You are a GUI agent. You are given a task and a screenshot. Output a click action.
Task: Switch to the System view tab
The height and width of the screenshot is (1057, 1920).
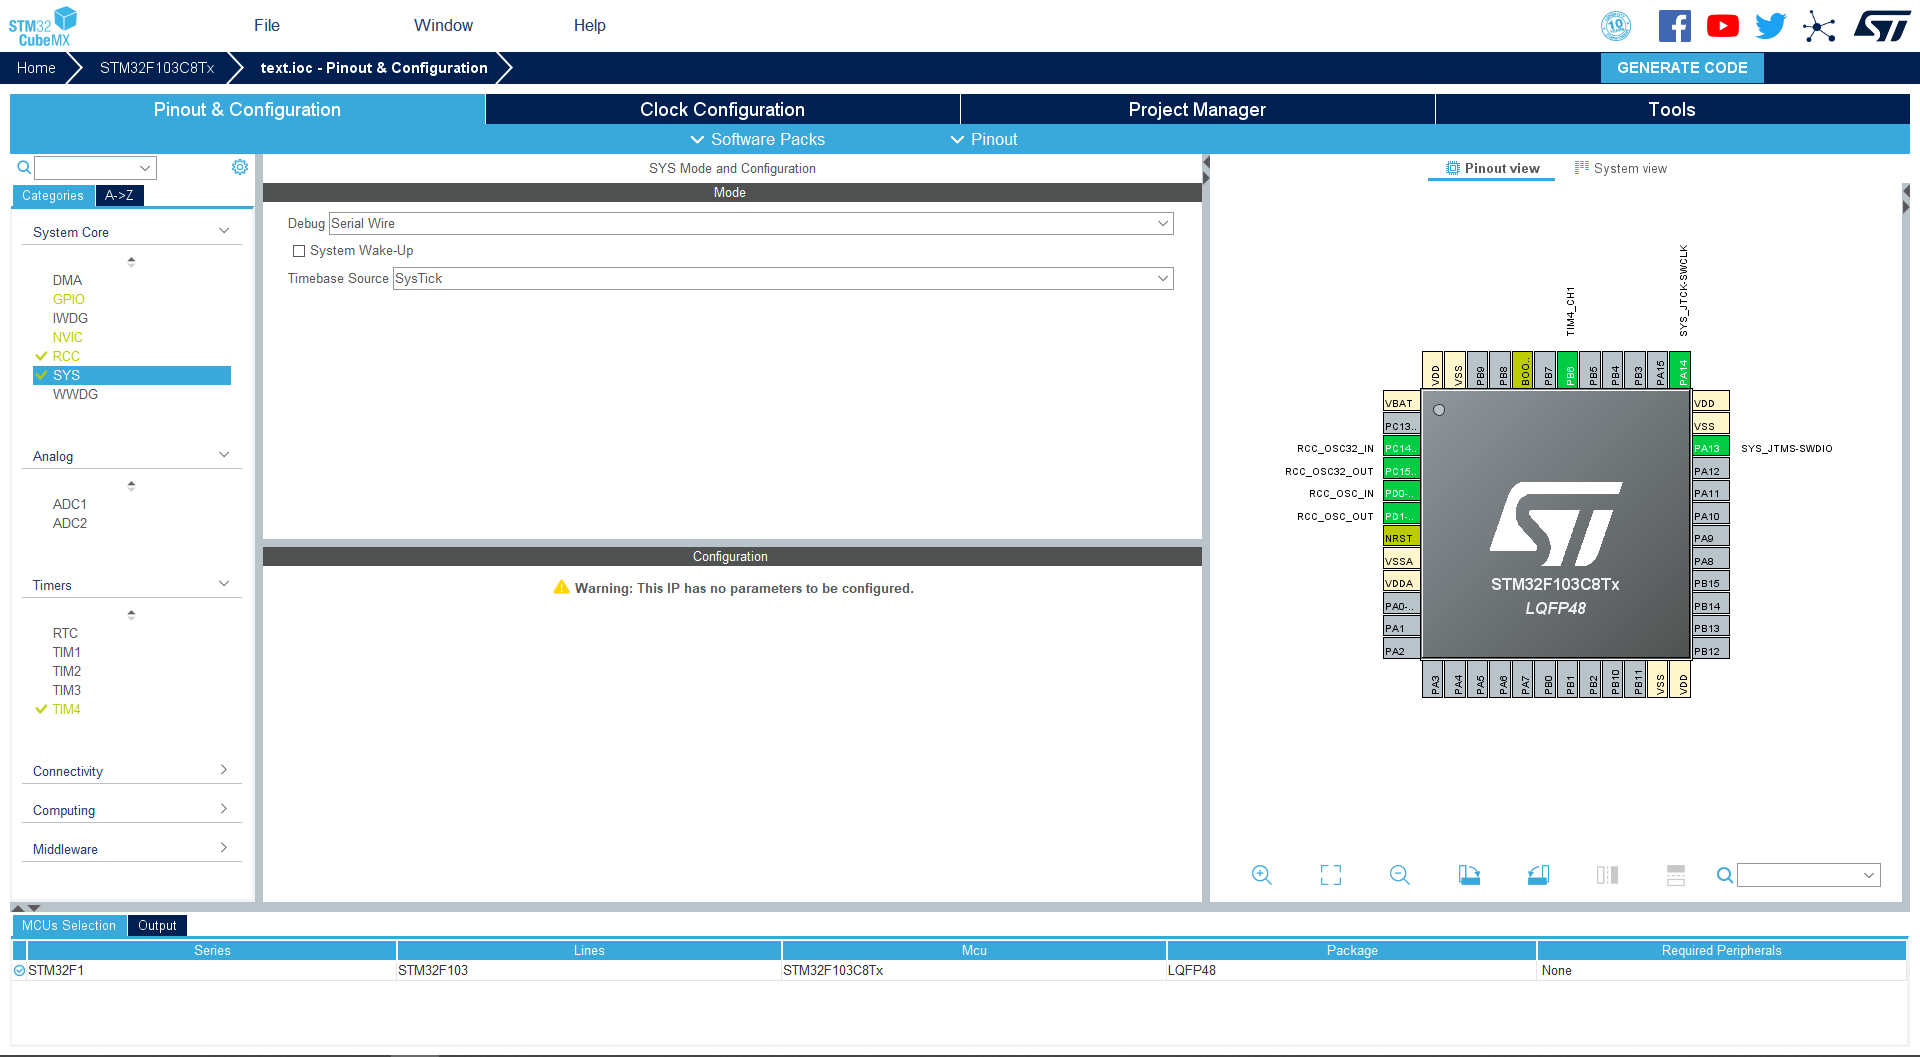(1620, 169)
